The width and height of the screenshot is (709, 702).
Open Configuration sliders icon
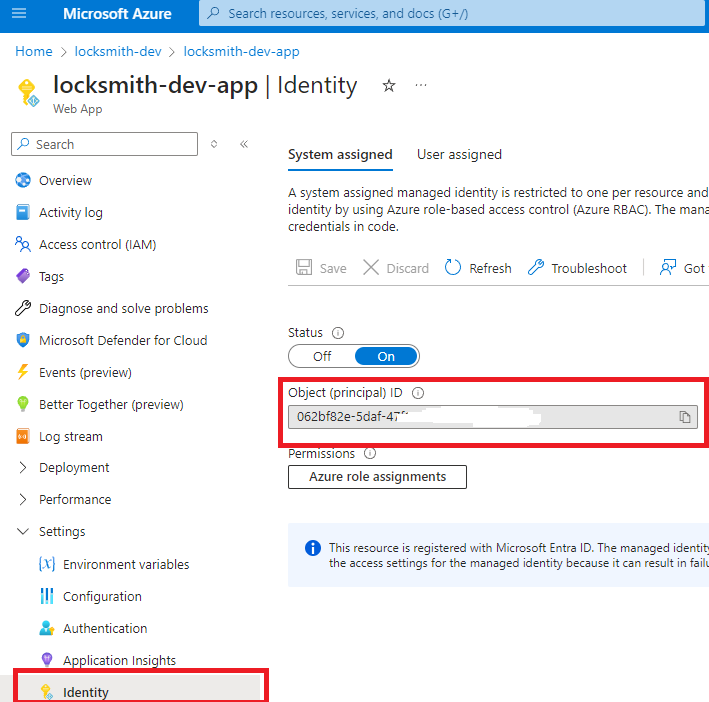tap(47, 596)
